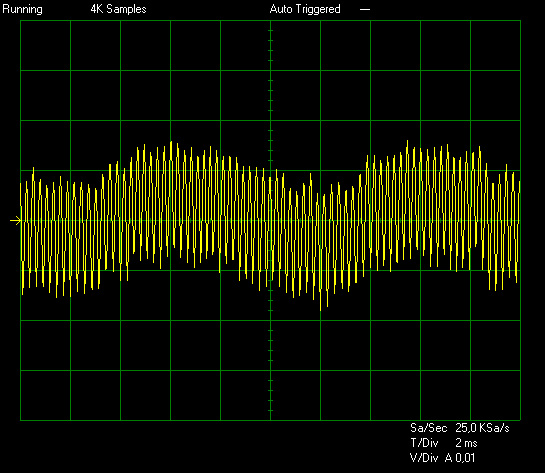This screenshot has height=473, width=545.
Task: Click the Auto Triggered status text
Action: (305, 9)
